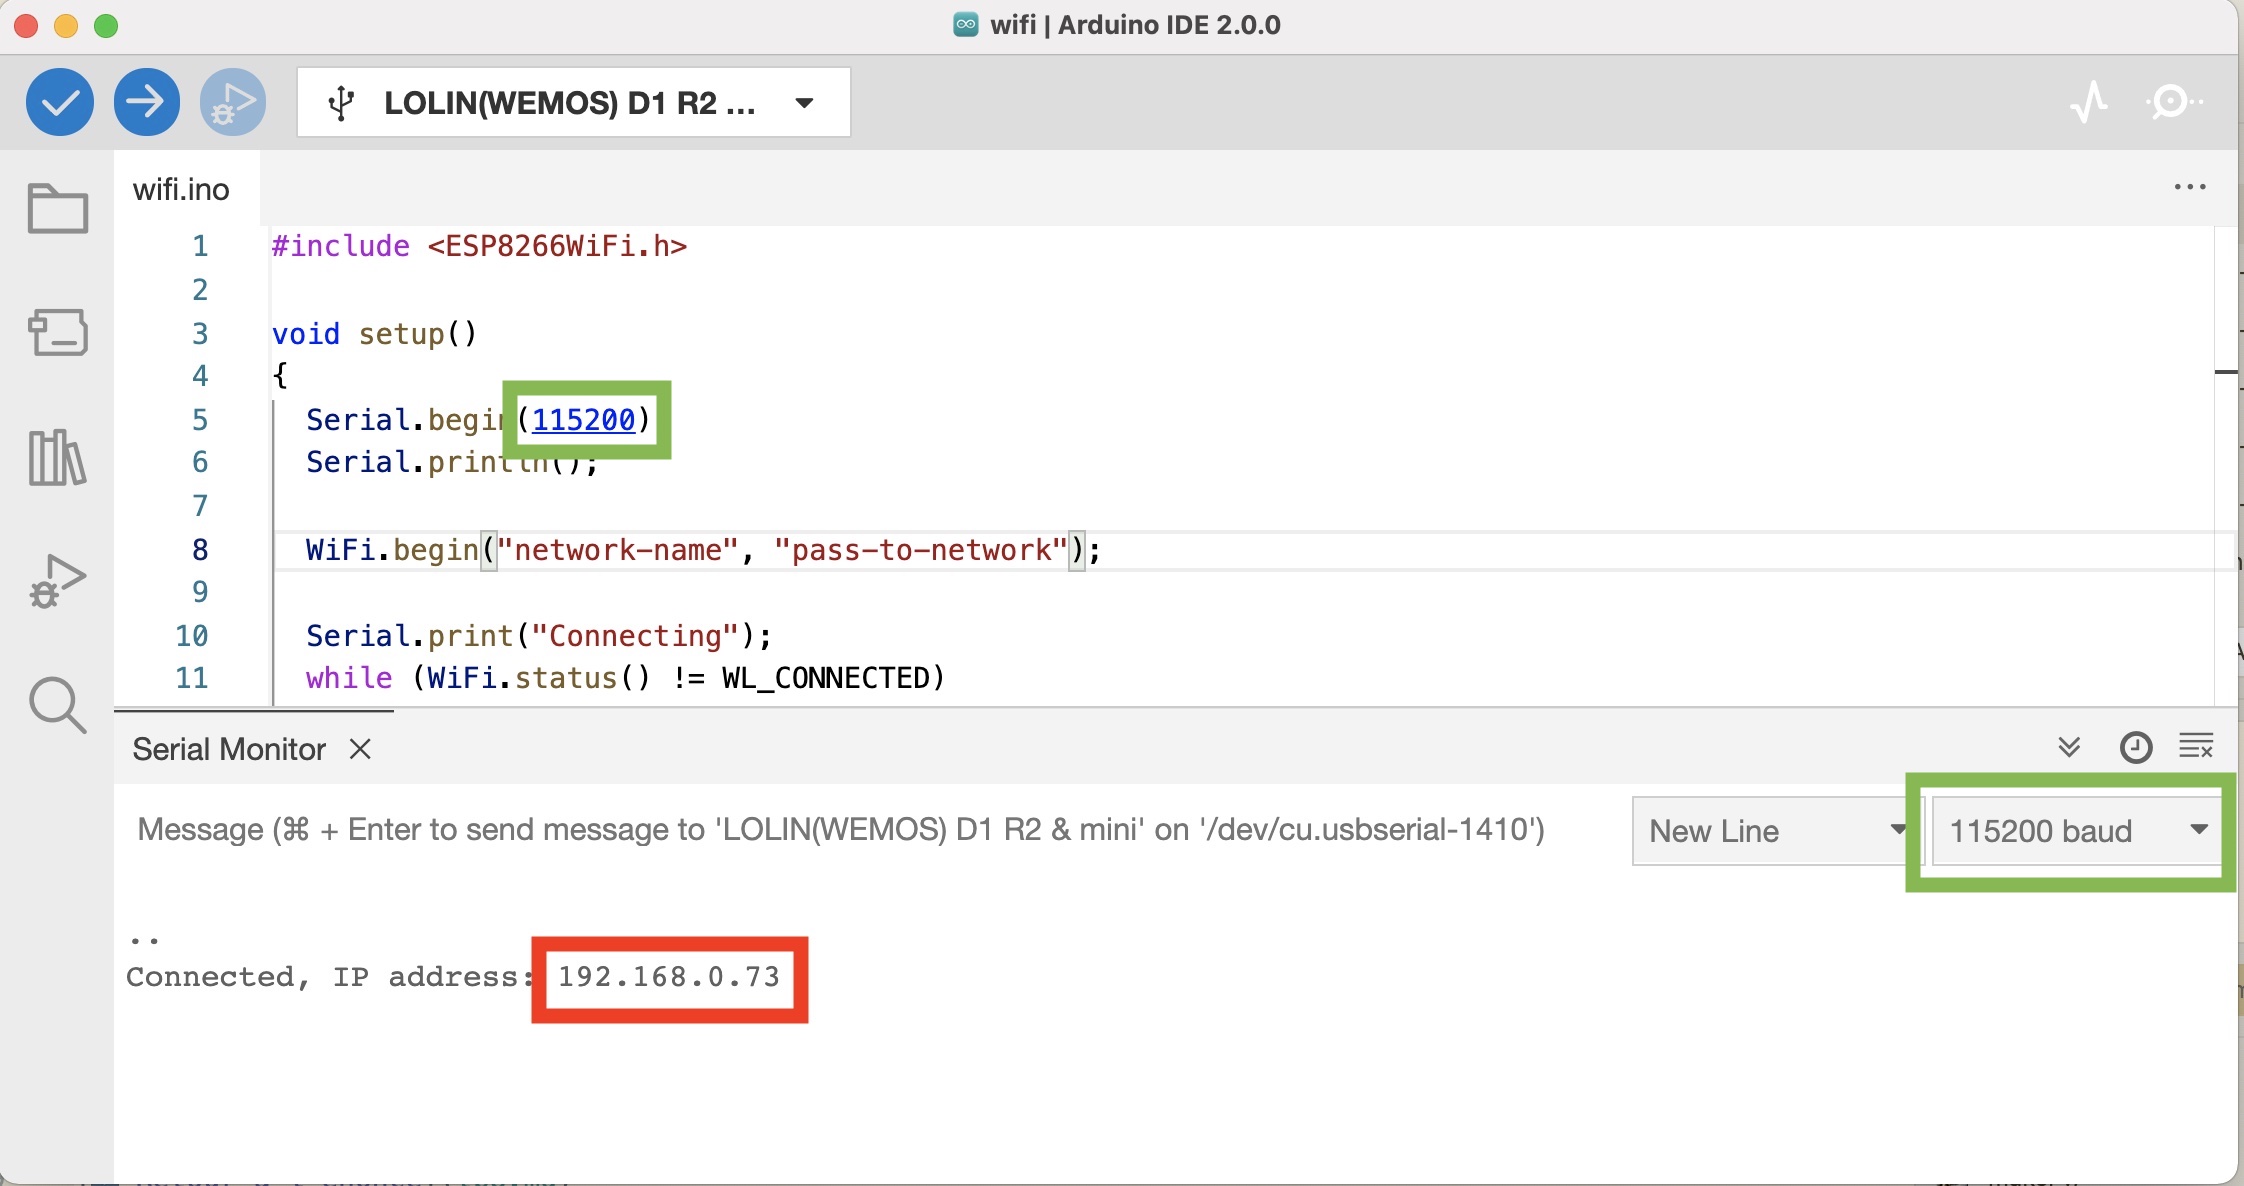Image resolution: width=2244 pixels, height=1186 pixels.
Task: Open Search in the sidebar
Action: point(58,705)
